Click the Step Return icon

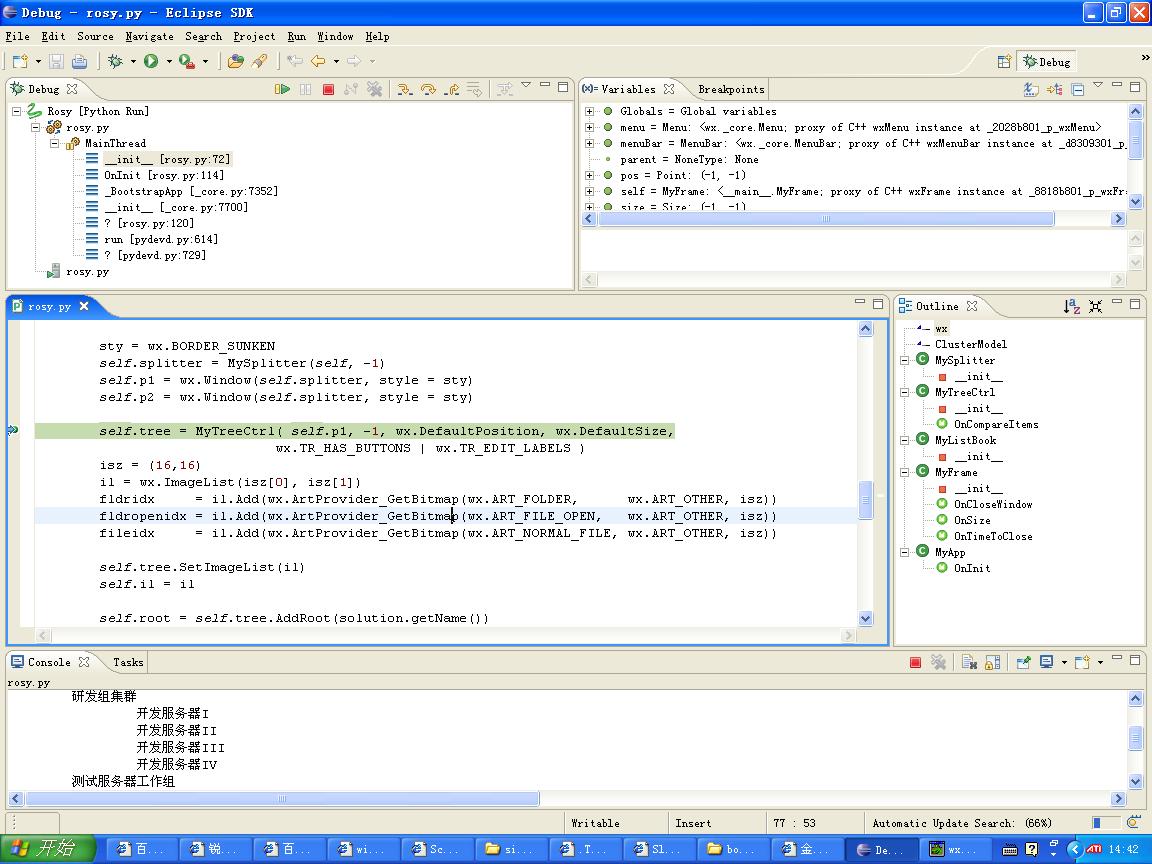tap(453, 89)
